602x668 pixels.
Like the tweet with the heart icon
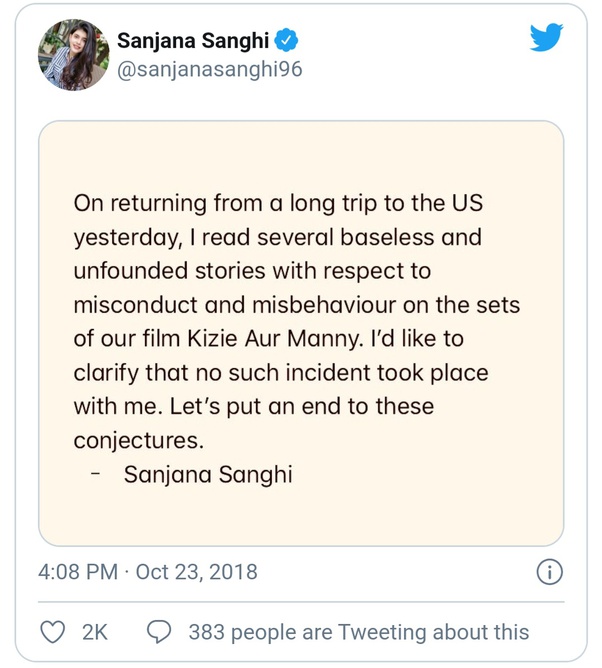point(52,631)
